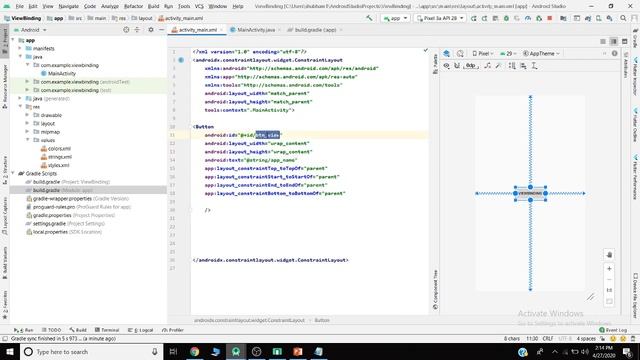Hide the Project panel with minus icon
This screenshot has height=360, width=640.
(x=161, y=30)
